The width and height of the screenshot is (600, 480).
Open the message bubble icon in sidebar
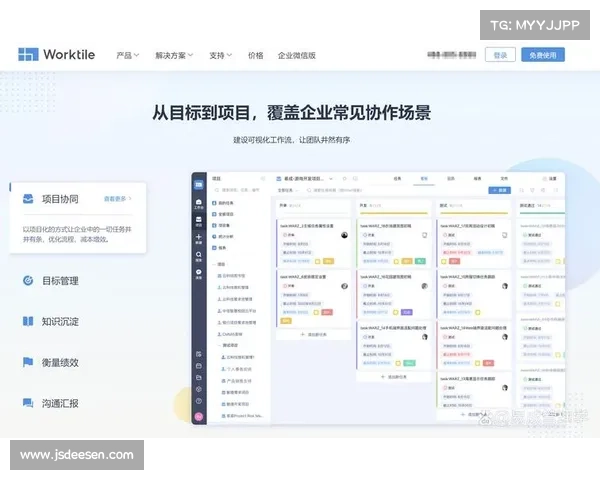pos(199,274)
